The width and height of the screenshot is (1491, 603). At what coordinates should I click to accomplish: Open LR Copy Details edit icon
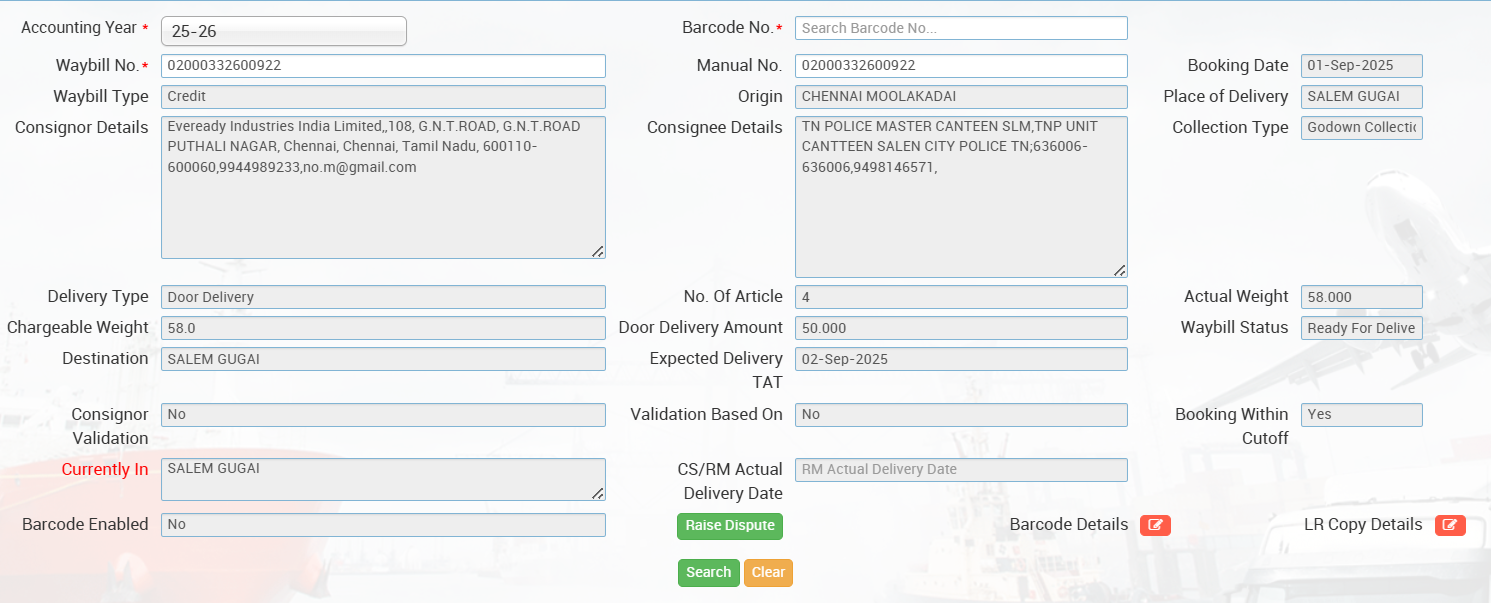[1450, 525]
